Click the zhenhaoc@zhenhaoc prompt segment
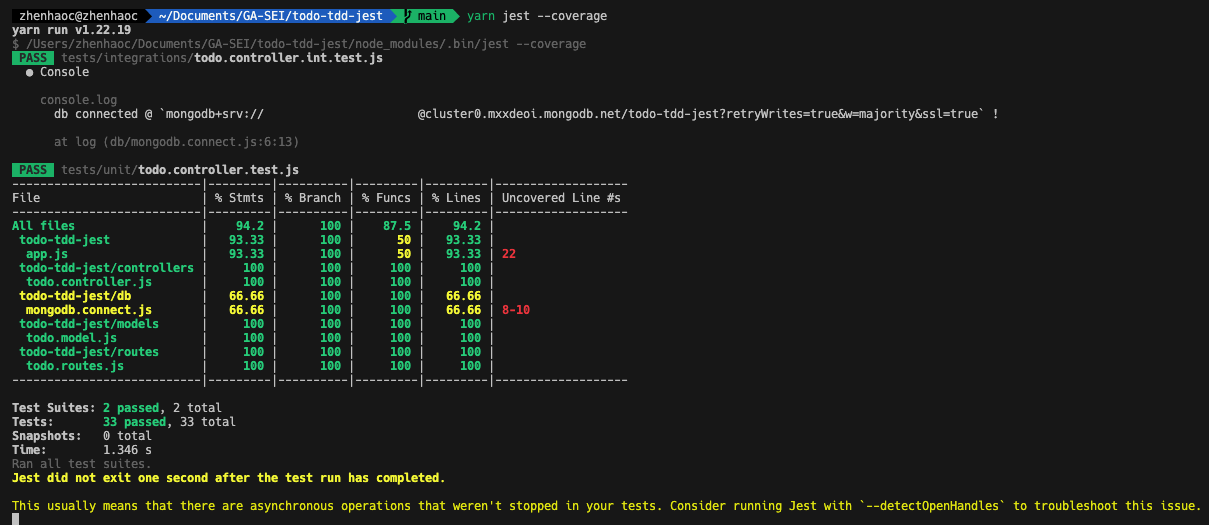The height and width of the screenshot is (525, 1209). click(76, 16)
